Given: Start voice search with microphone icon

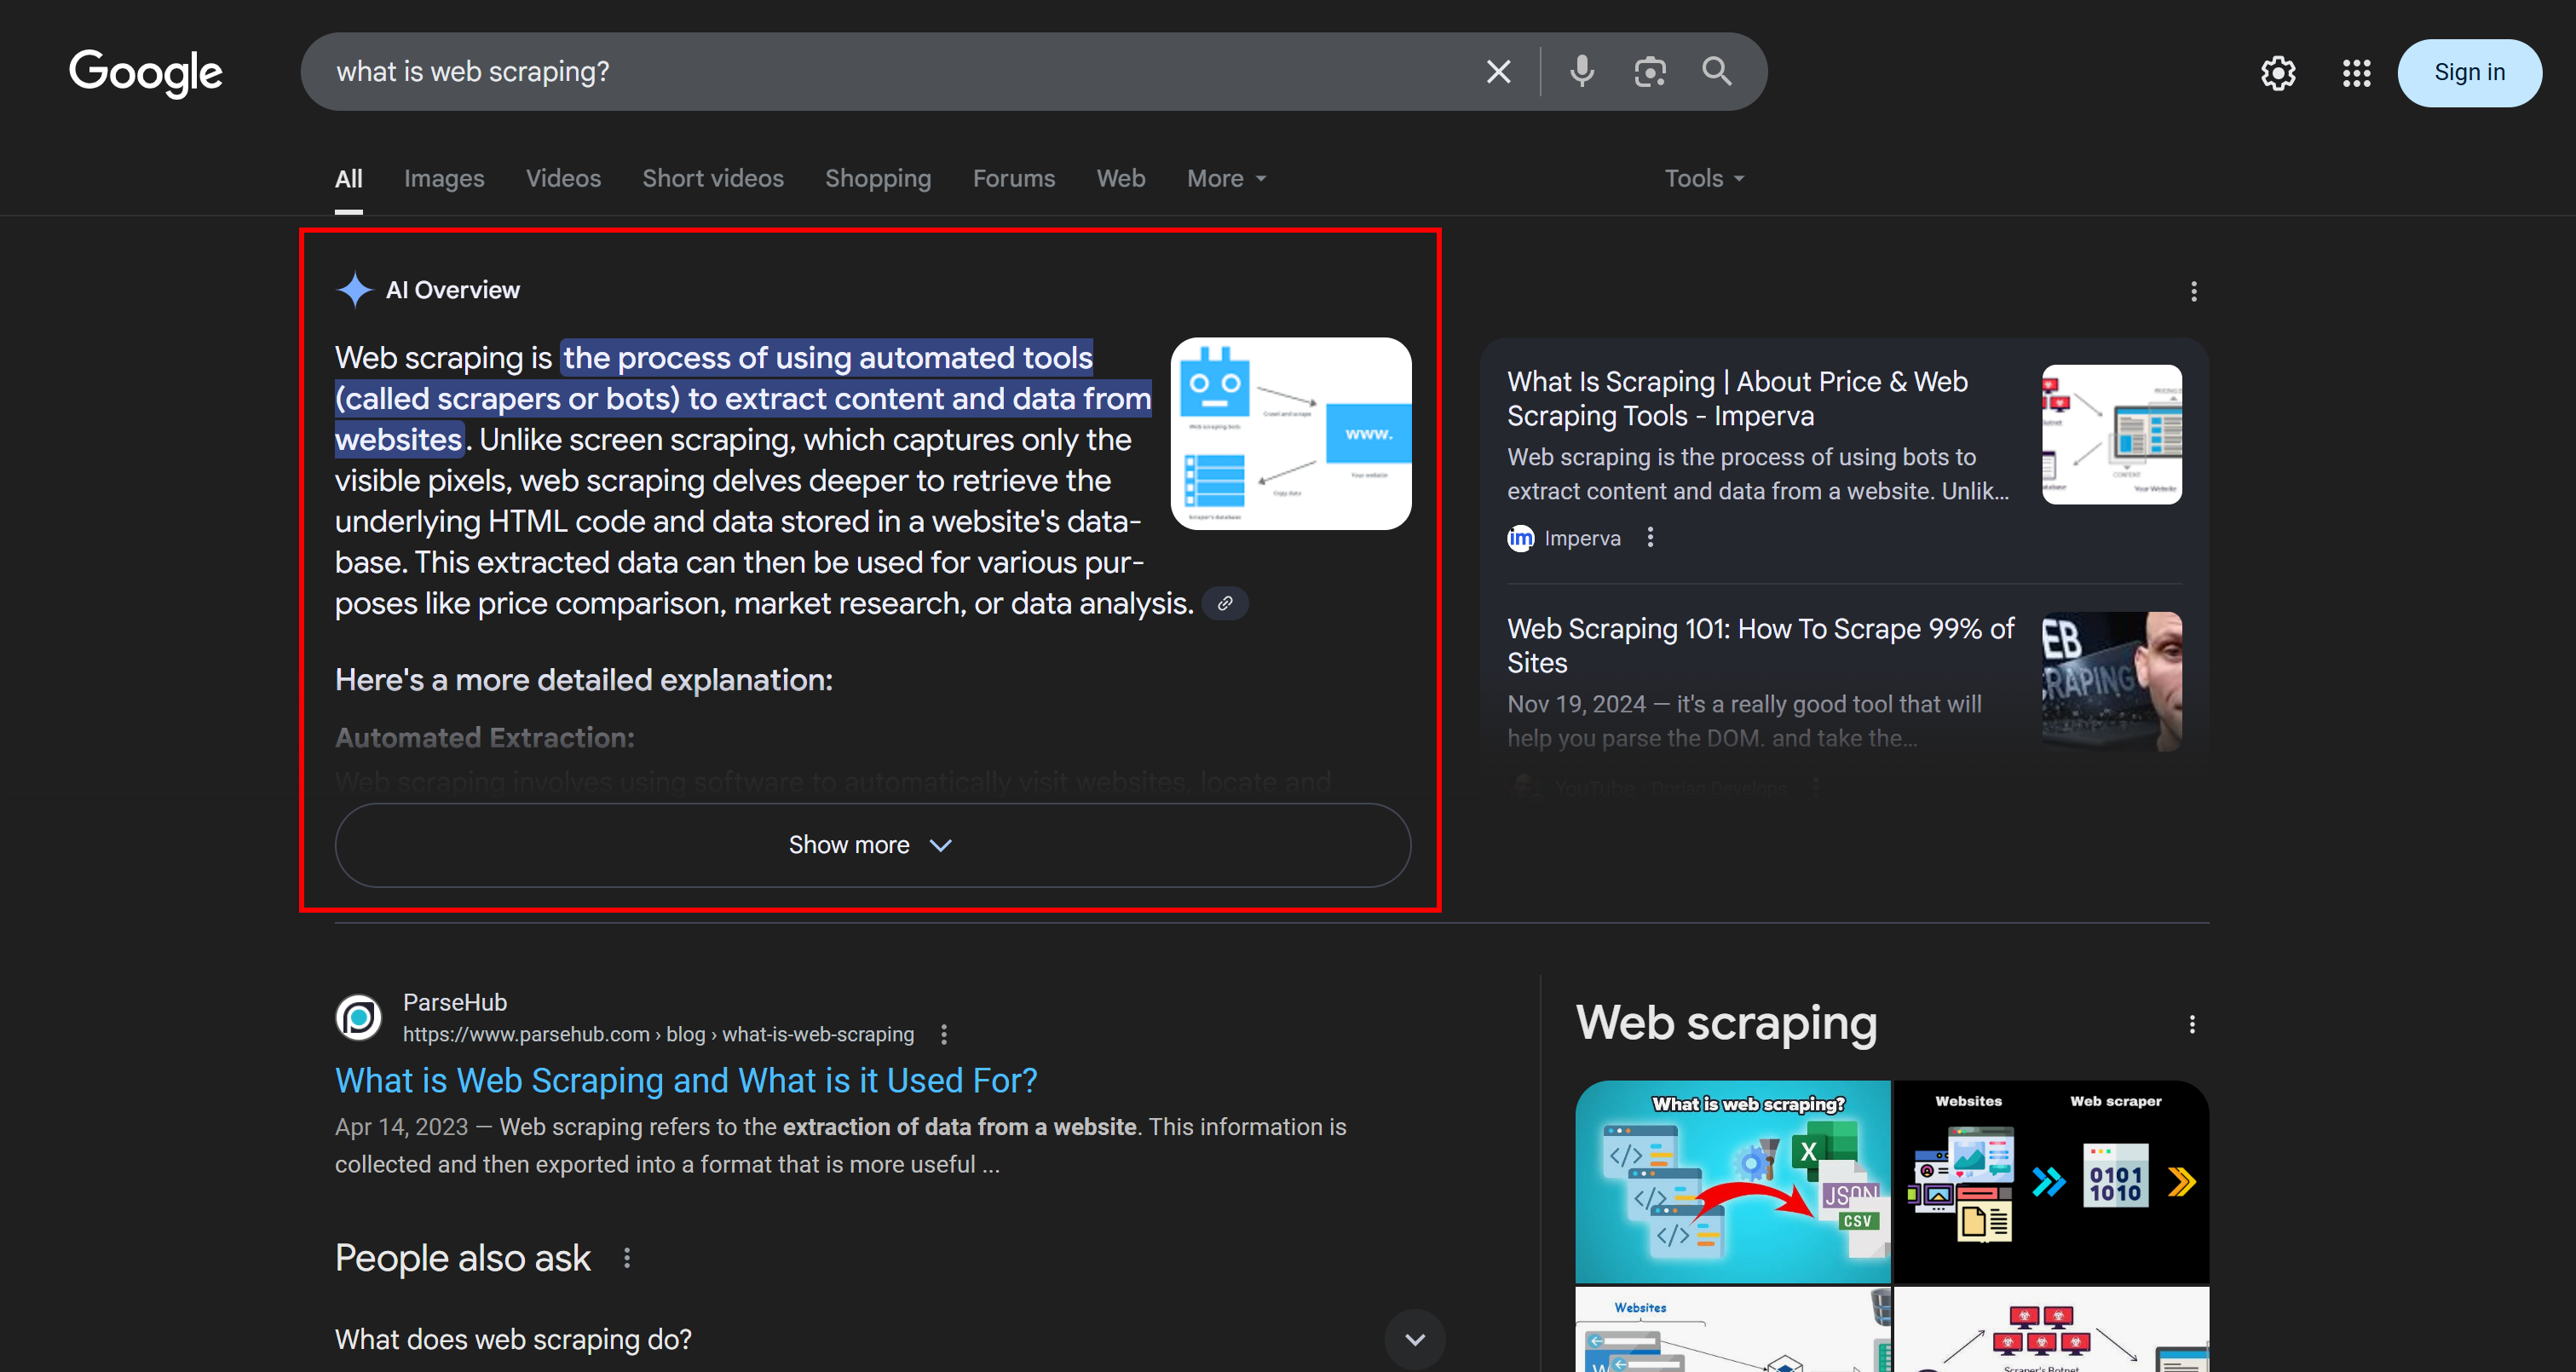Looking at the screenshot, I should 1582,72.
